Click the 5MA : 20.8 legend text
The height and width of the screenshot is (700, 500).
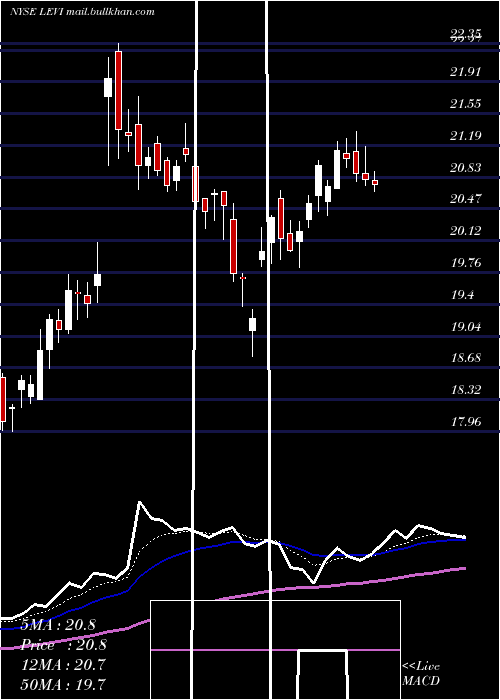click(58, 625)
